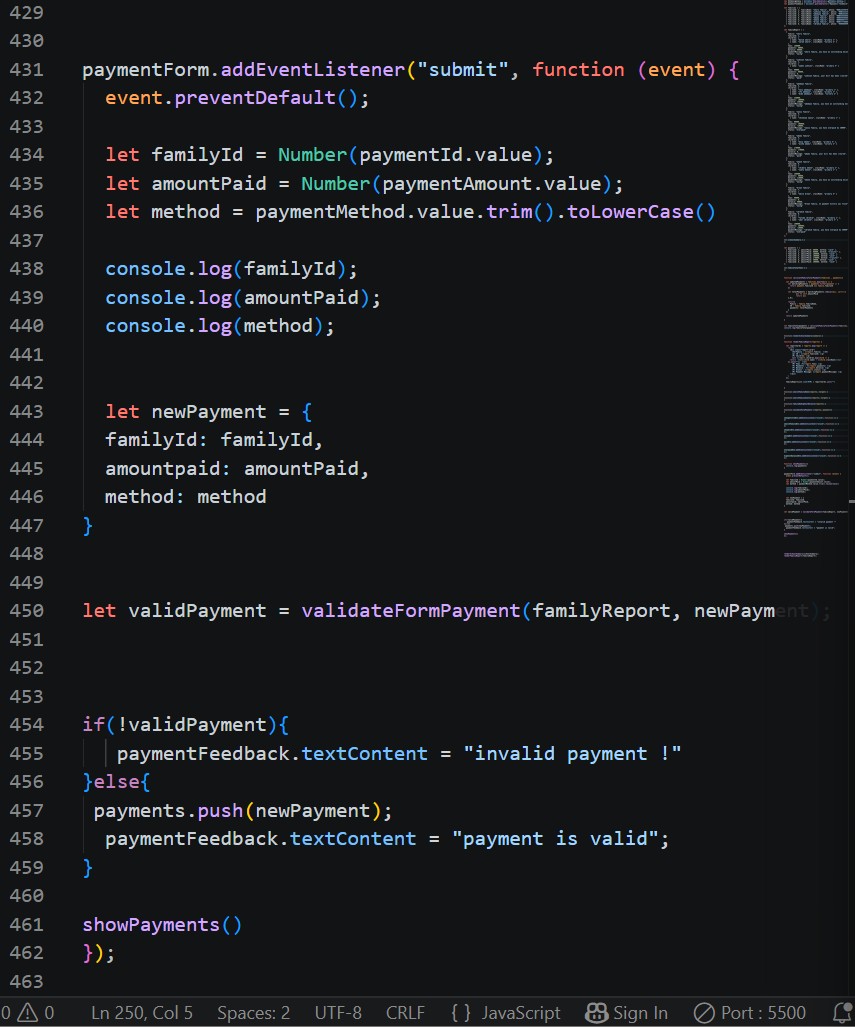
Task: Click showPayments() call on line 461
Action: click(162, 924)
